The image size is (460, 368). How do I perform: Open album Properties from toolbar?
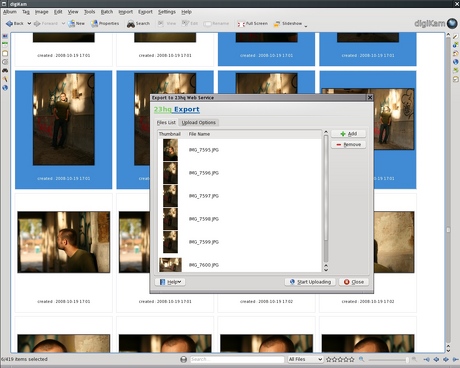(105, 24)
